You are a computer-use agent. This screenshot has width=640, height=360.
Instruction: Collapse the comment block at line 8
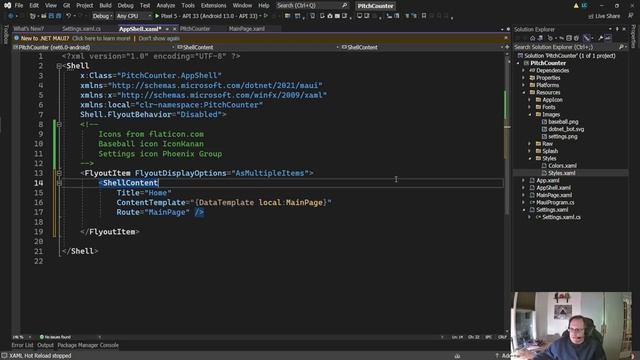click(x=59, y=124)
